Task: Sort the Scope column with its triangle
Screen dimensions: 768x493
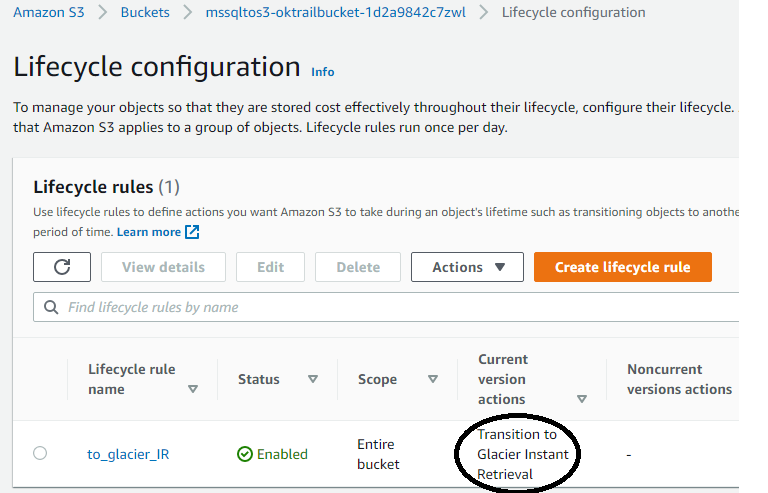Action: (432, 379)
